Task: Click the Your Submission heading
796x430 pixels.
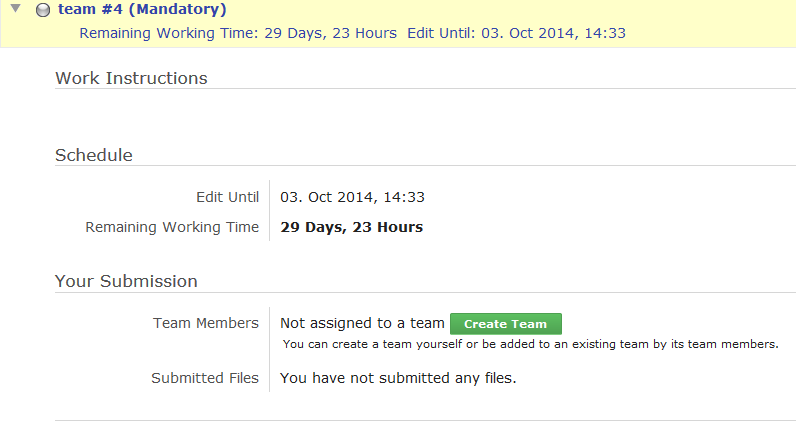Action: pos(126,281)
